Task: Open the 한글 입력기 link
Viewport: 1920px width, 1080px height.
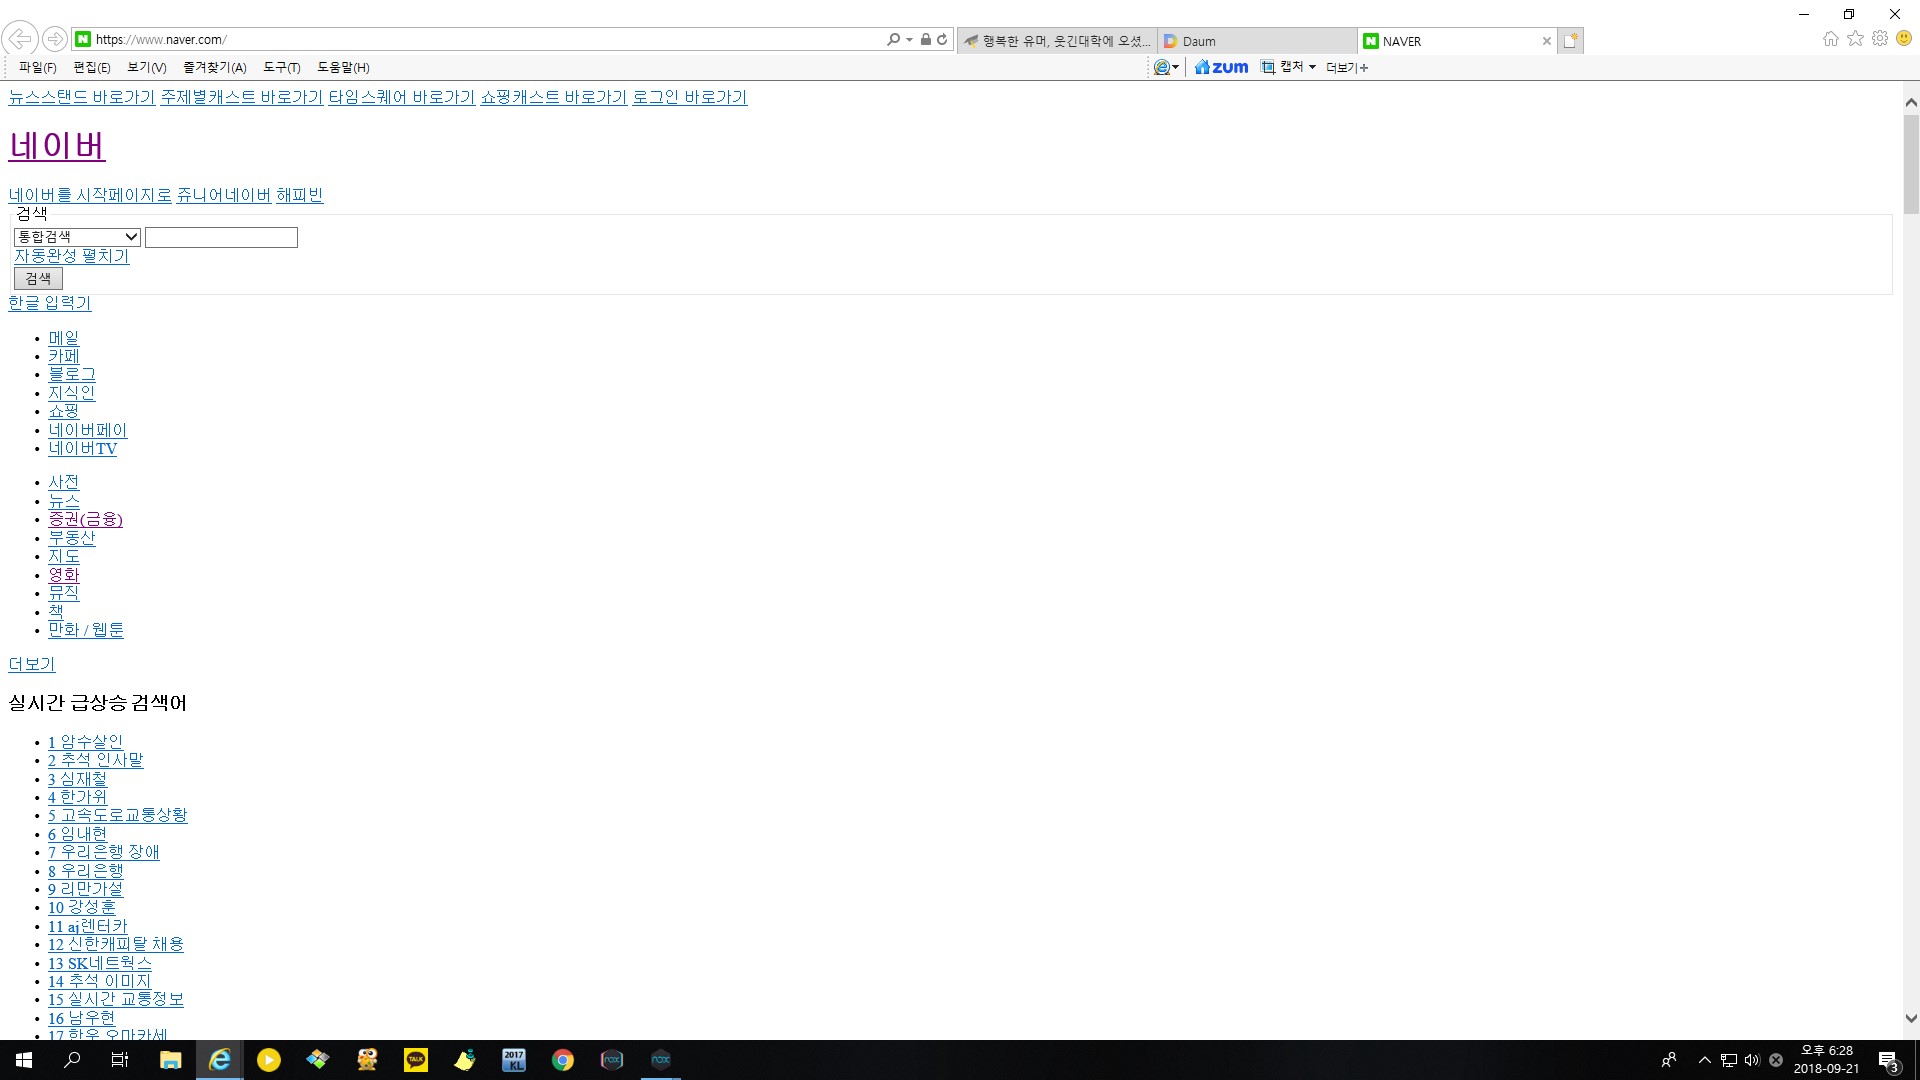Action: tap(50, 303)
